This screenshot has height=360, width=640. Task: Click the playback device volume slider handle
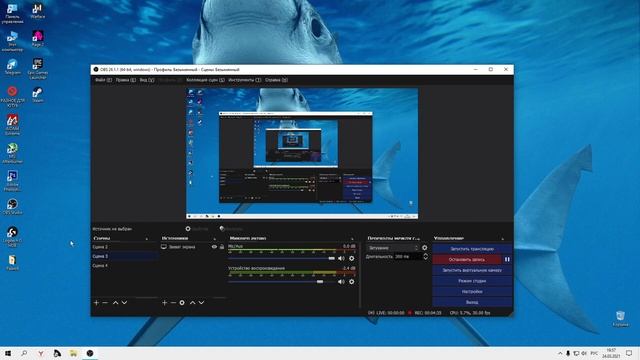point(320,282)
